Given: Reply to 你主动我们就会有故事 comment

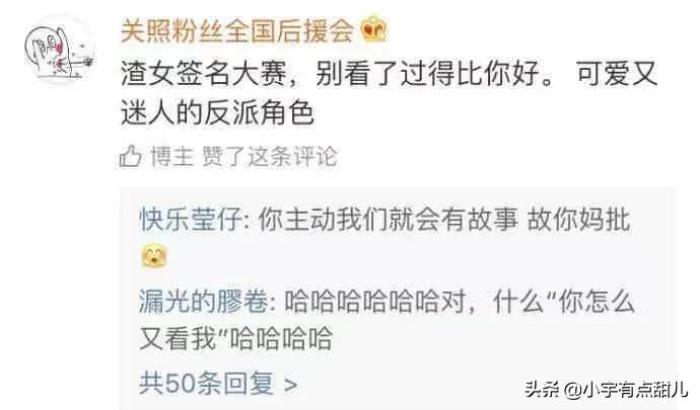Looking at the screenshot, I should 388,220.
